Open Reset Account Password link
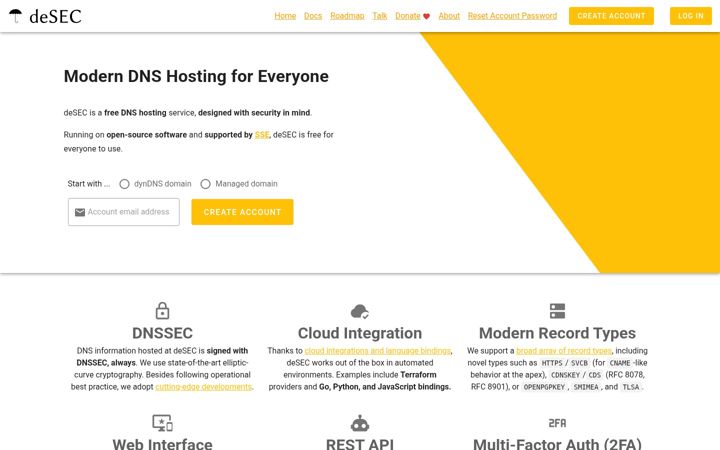Viewport: 720px width, 450px height. (512, 16)
